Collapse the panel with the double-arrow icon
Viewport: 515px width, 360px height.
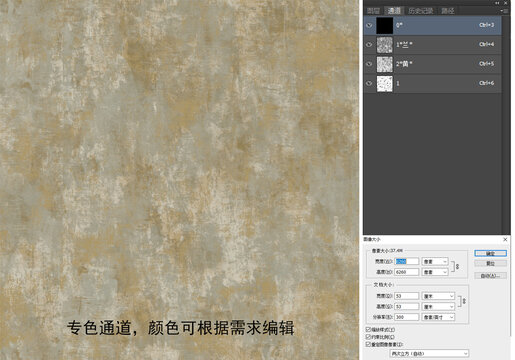click(497, 3)
